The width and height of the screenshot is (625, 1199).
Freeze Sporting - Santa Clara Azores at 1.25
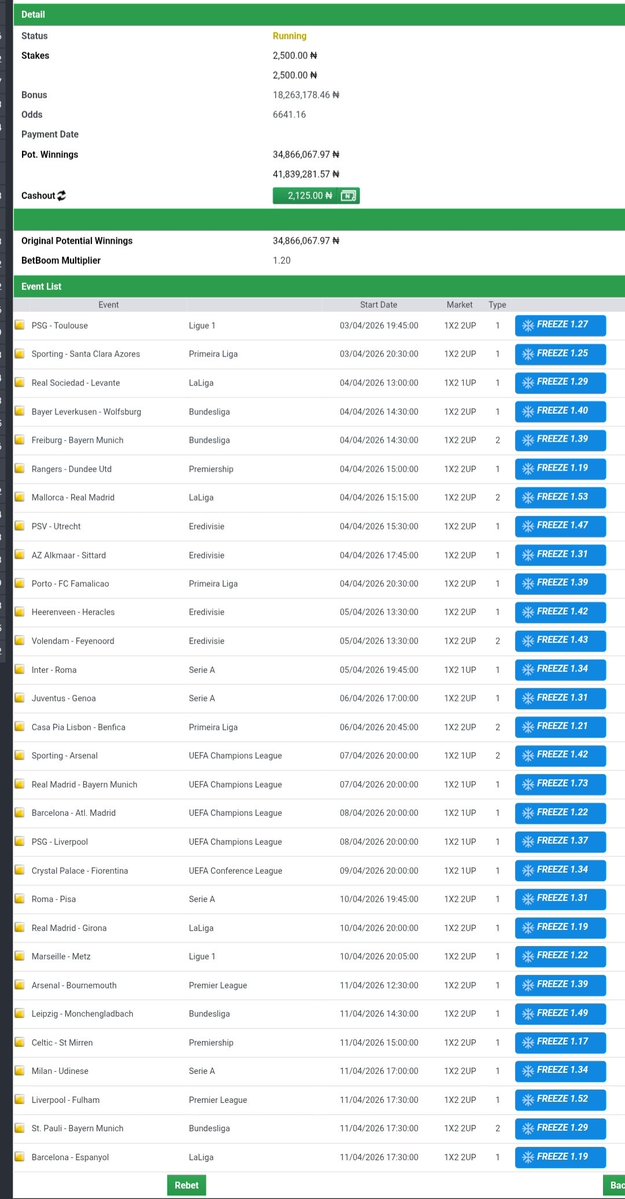tap(560, 354)
